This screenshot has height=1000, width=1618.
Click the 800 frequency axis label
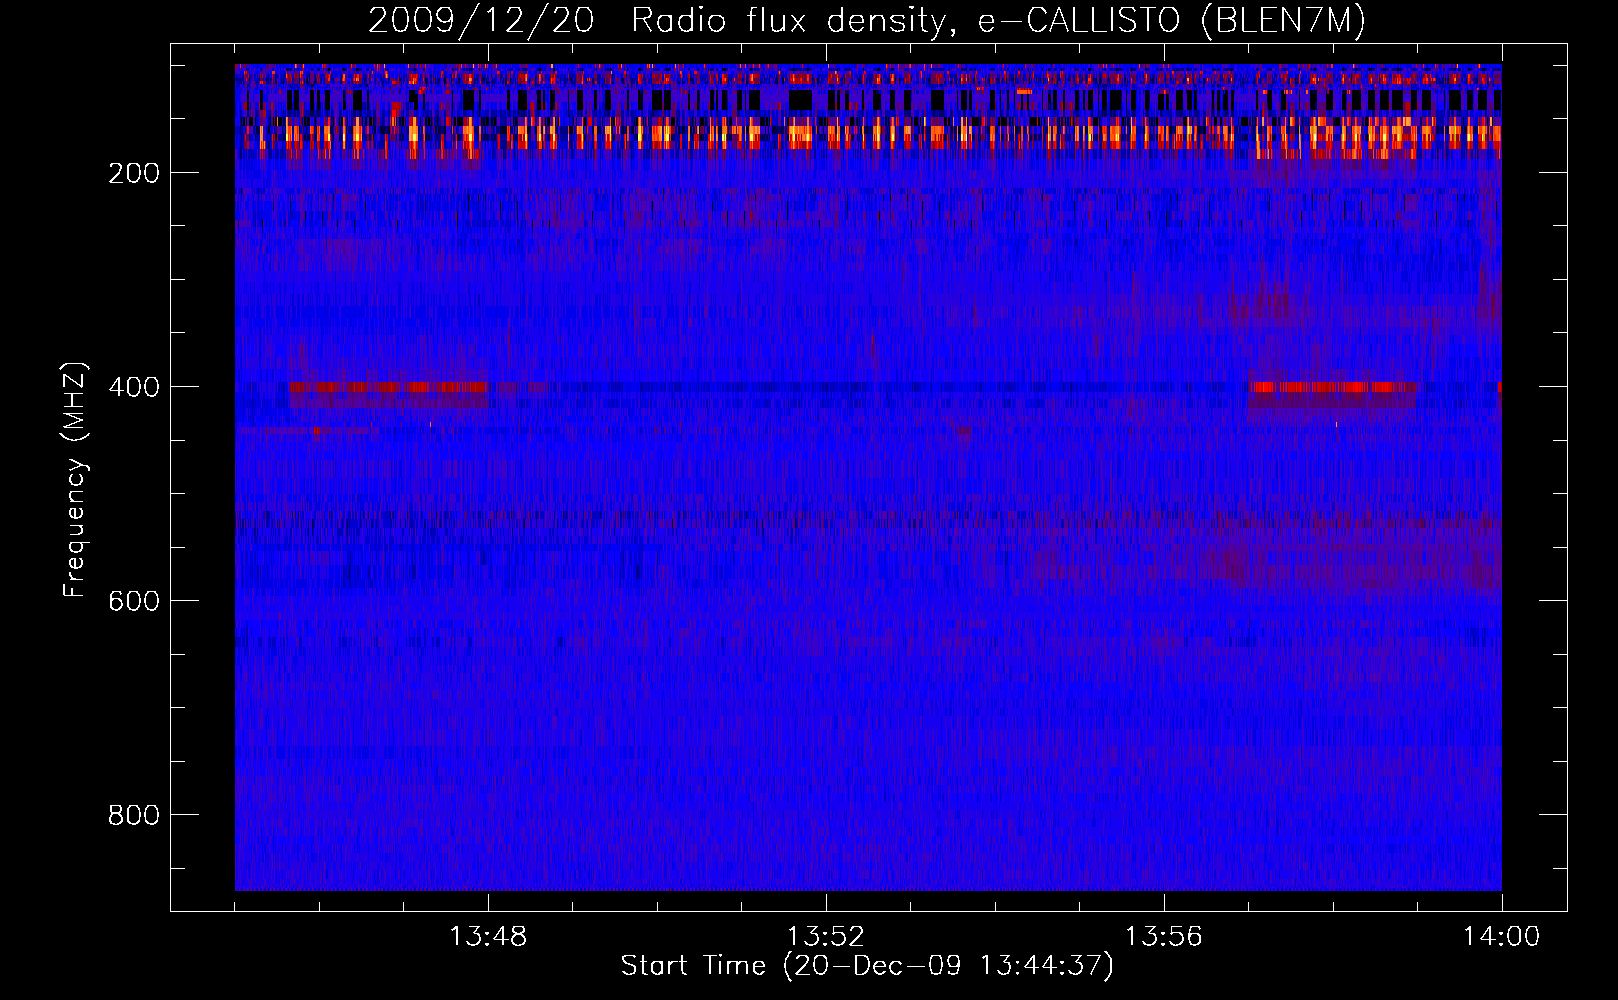click(x=134, y=815)
